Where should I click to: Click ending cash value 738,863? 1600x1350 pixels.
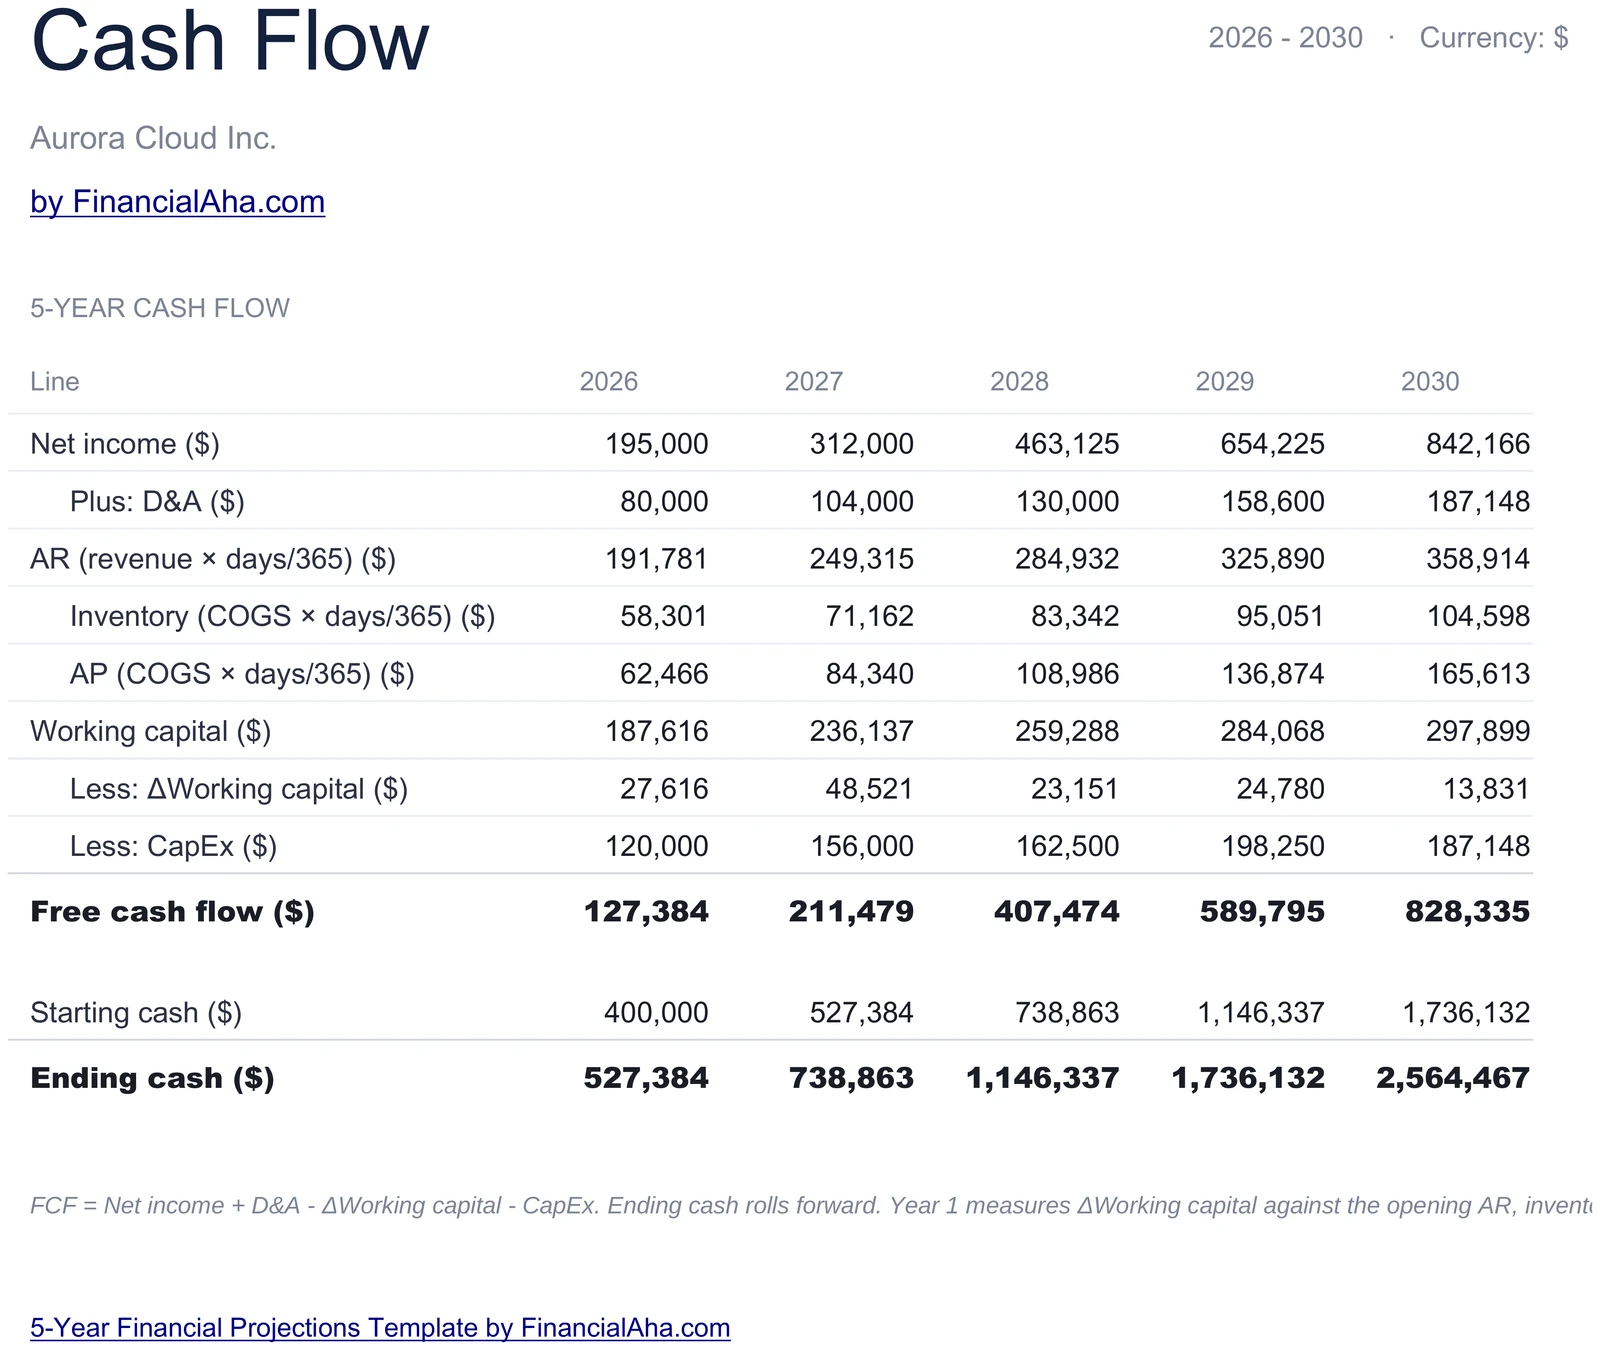(x=851, y=1077)
